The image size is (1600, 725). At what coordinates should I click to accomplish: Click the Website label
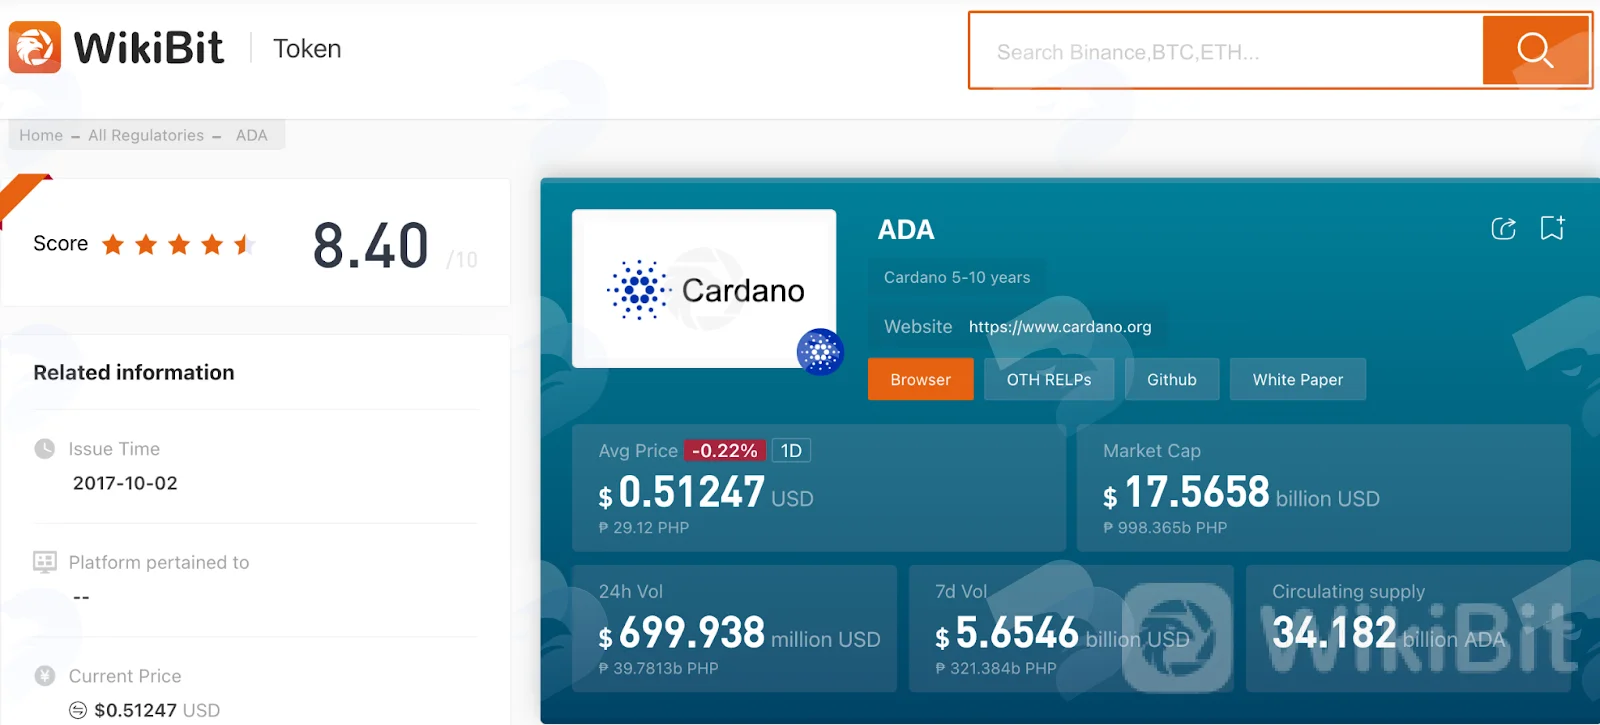tap(918, 327)
